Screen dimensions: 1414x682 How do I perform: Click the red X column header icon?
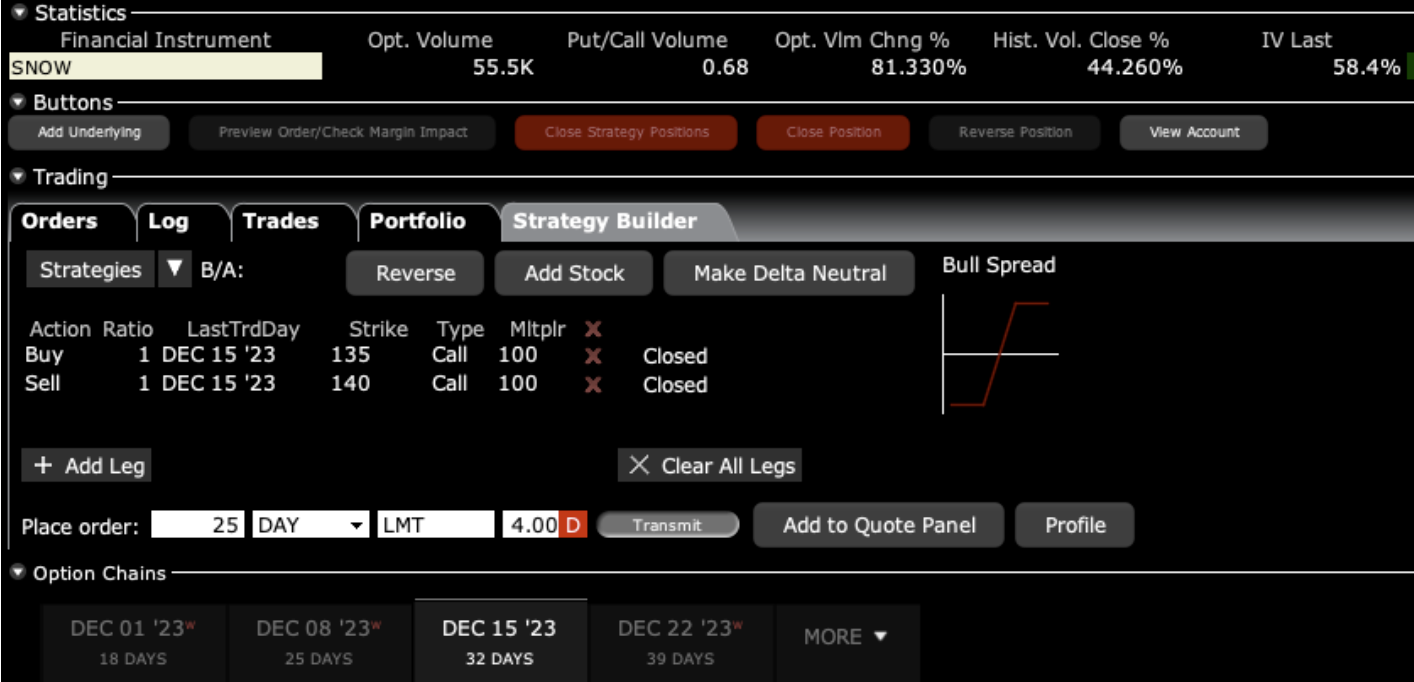(x=593, y=329)
